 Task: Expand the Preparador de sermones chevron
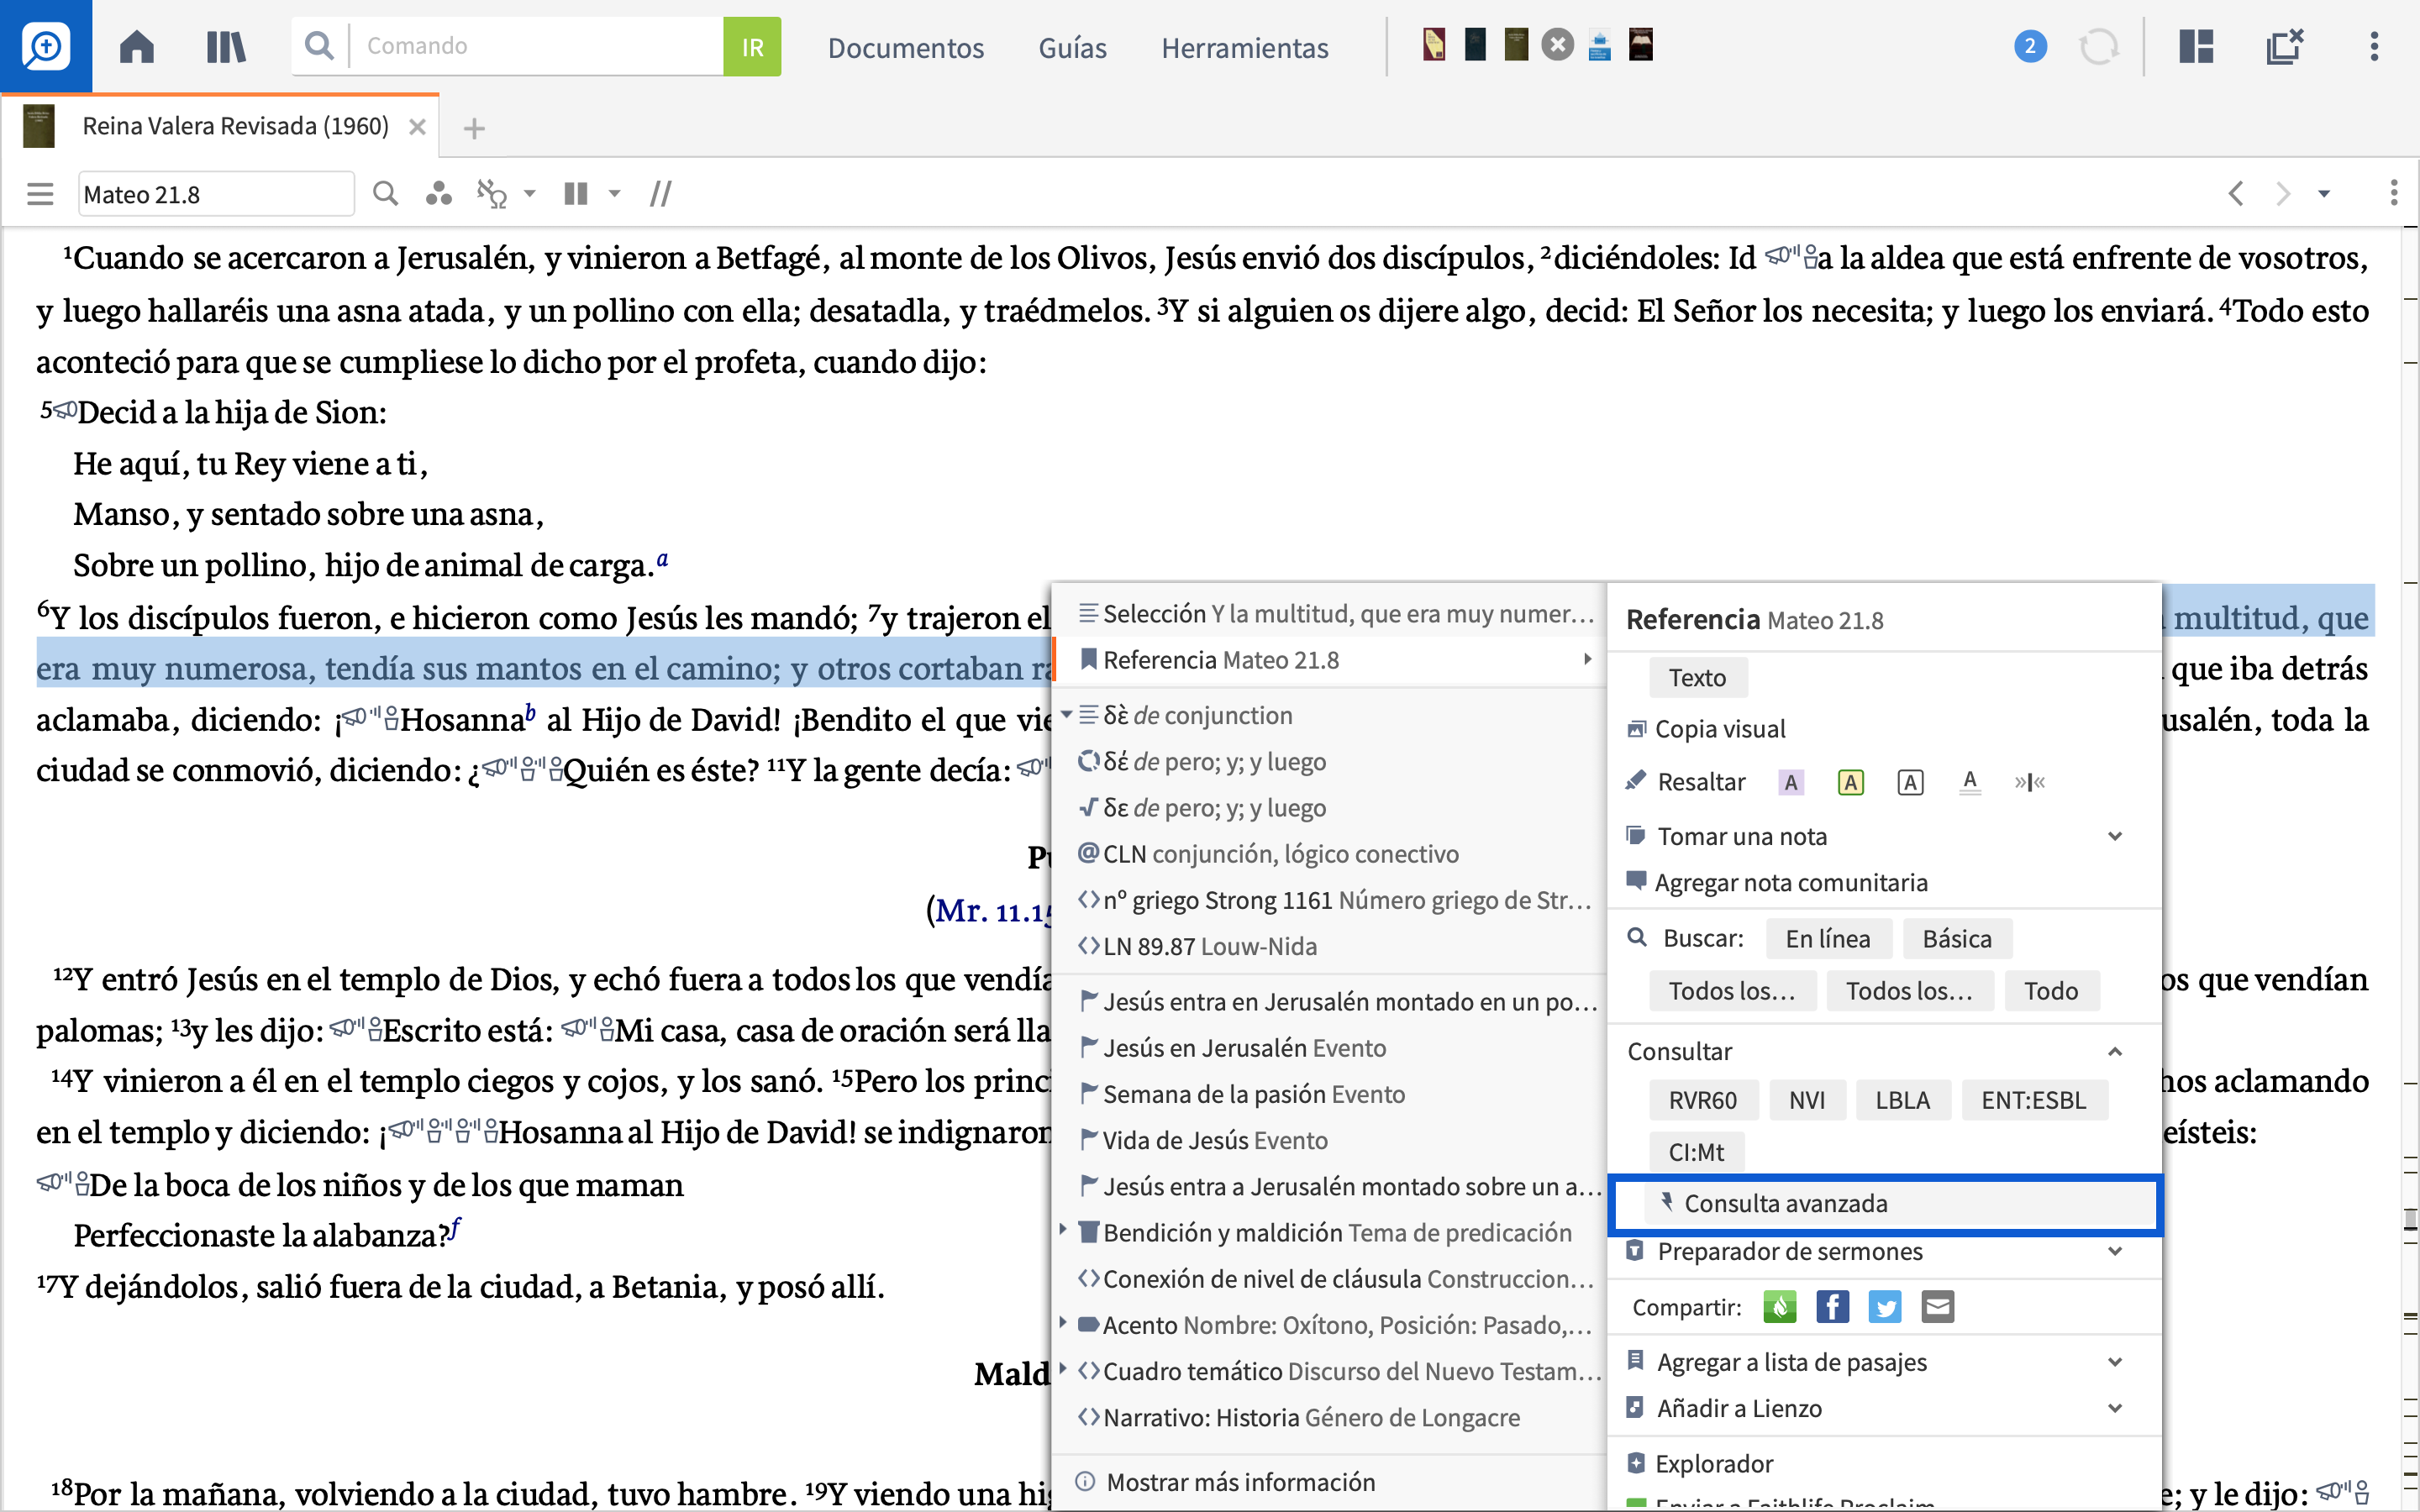[2114, 1251]
